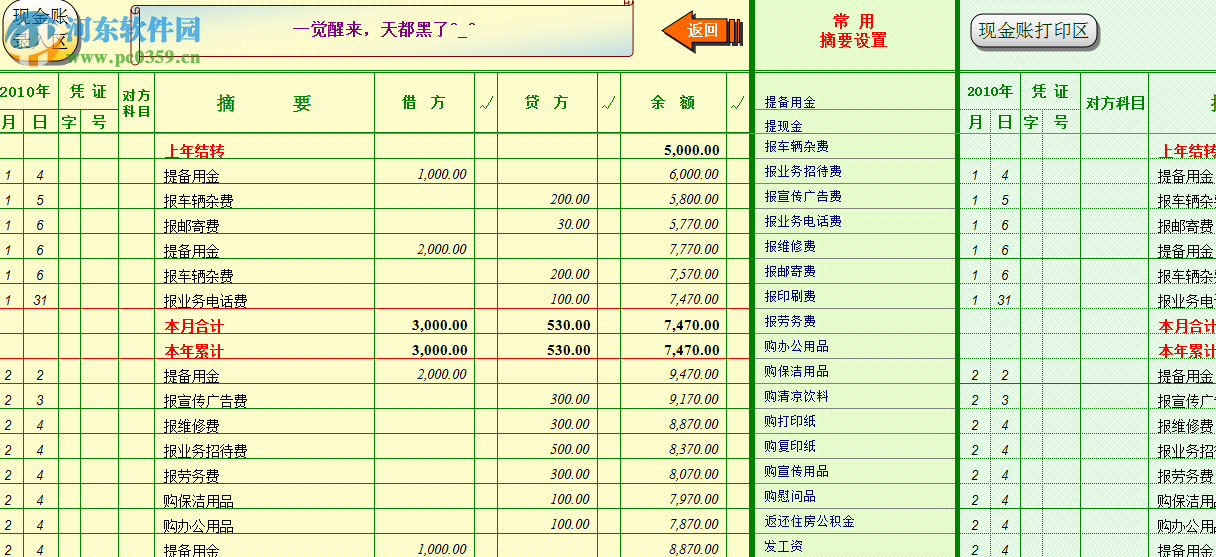Pick 报宣传广告费 in the common summary list

803,197
